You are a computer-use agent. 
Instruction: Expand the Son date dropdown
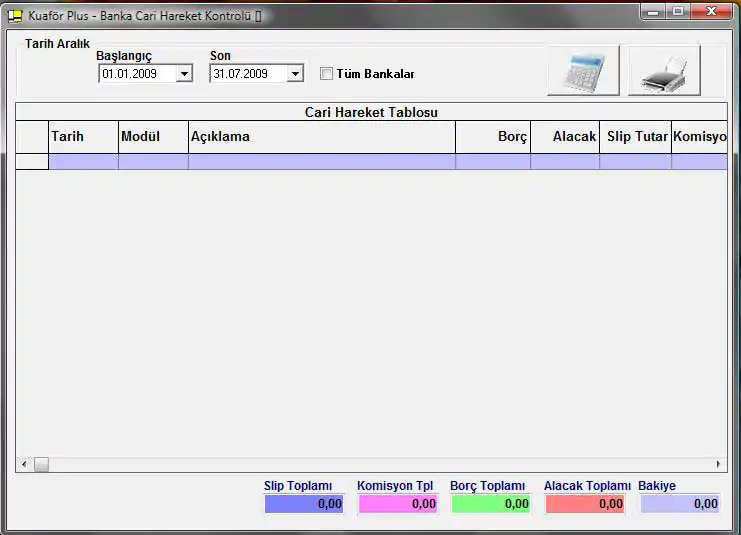tap(295, 74)
